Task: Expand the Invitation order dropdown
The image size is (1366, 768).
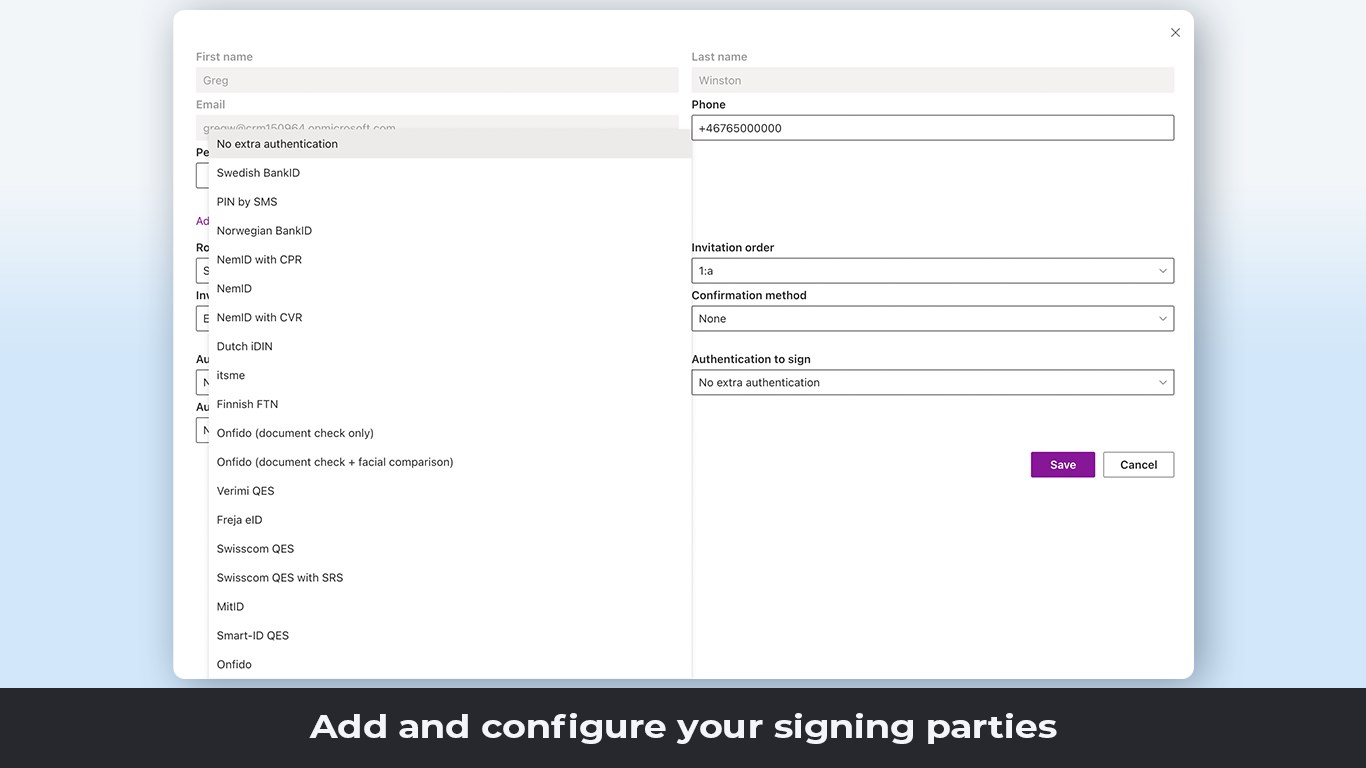Action: coord(932,271)
